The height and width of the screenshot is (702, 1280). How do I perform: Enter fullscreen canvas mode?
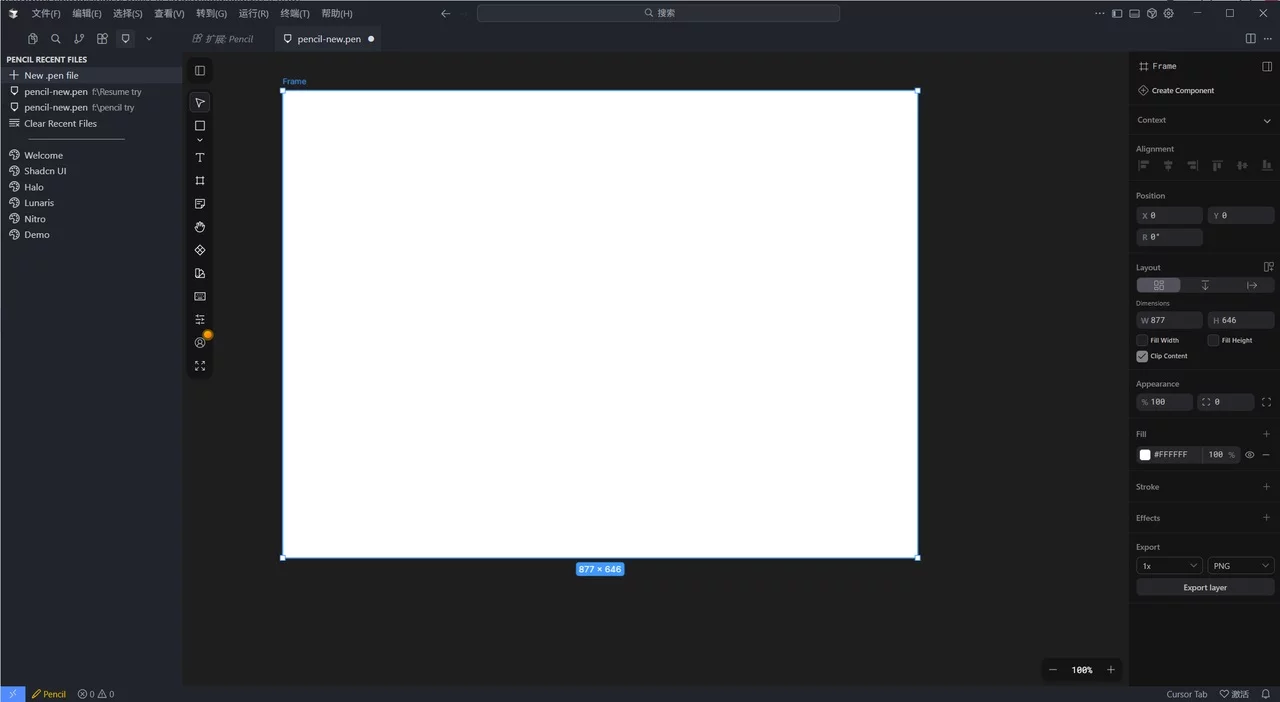(x=200, y=366)
